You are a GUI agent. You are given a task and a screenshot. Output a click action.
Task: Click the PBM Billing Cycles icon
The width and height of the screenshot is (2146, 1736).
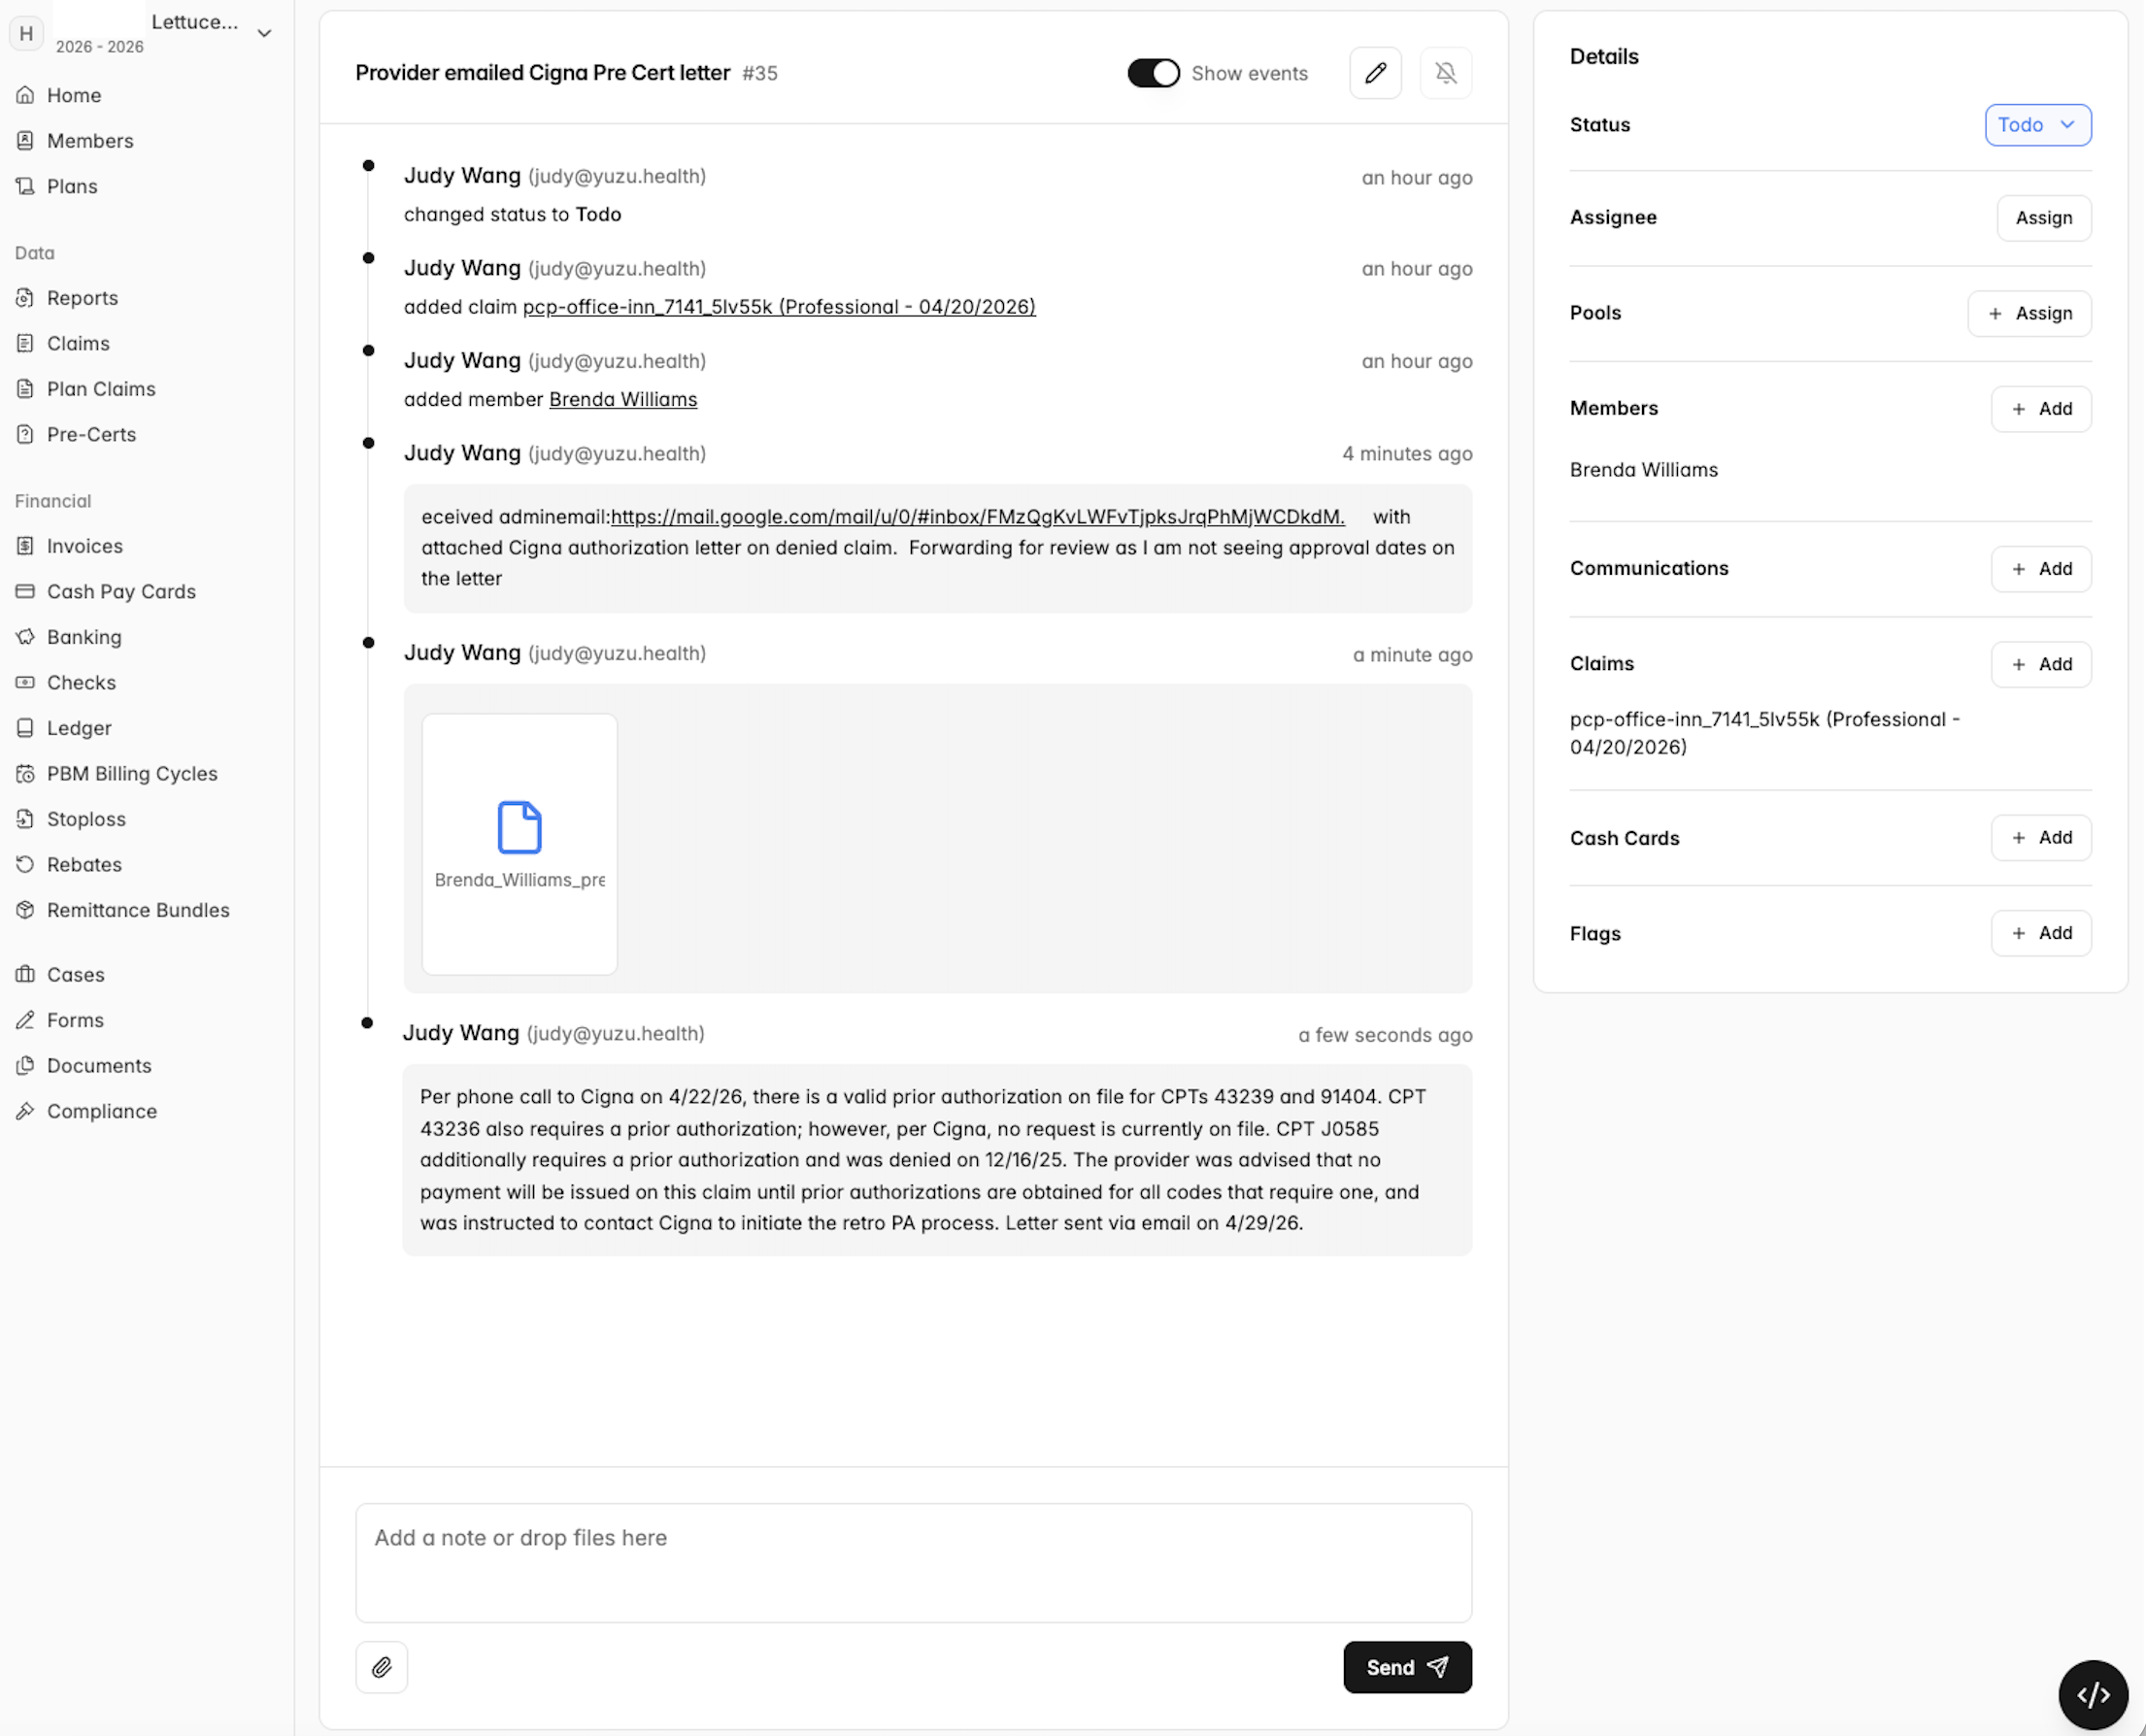coord(25,773)
